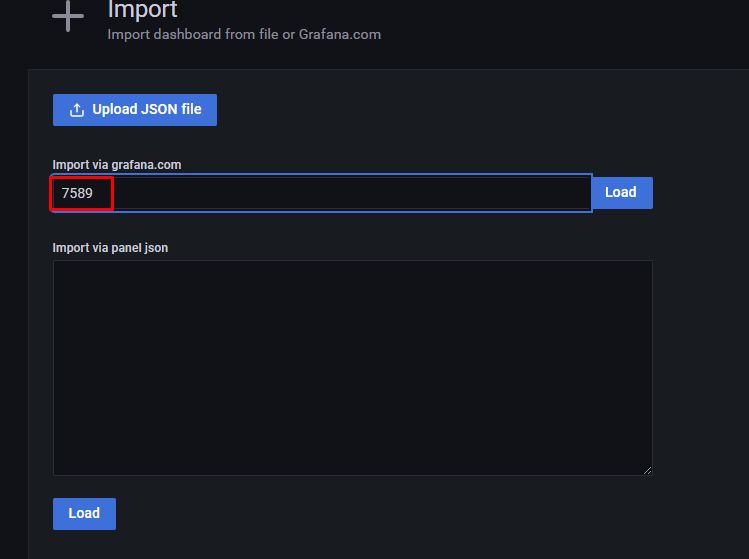Place cursor after 7589 in the ID field
This screenshot has width=749, height=559.
click(x=94, y=193)
